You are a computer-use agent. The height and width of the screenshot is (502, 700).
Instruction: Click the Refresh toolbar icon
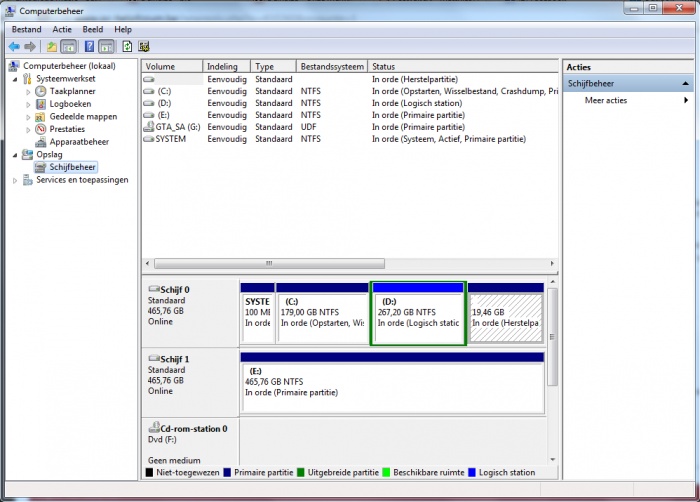coord(127,46)
